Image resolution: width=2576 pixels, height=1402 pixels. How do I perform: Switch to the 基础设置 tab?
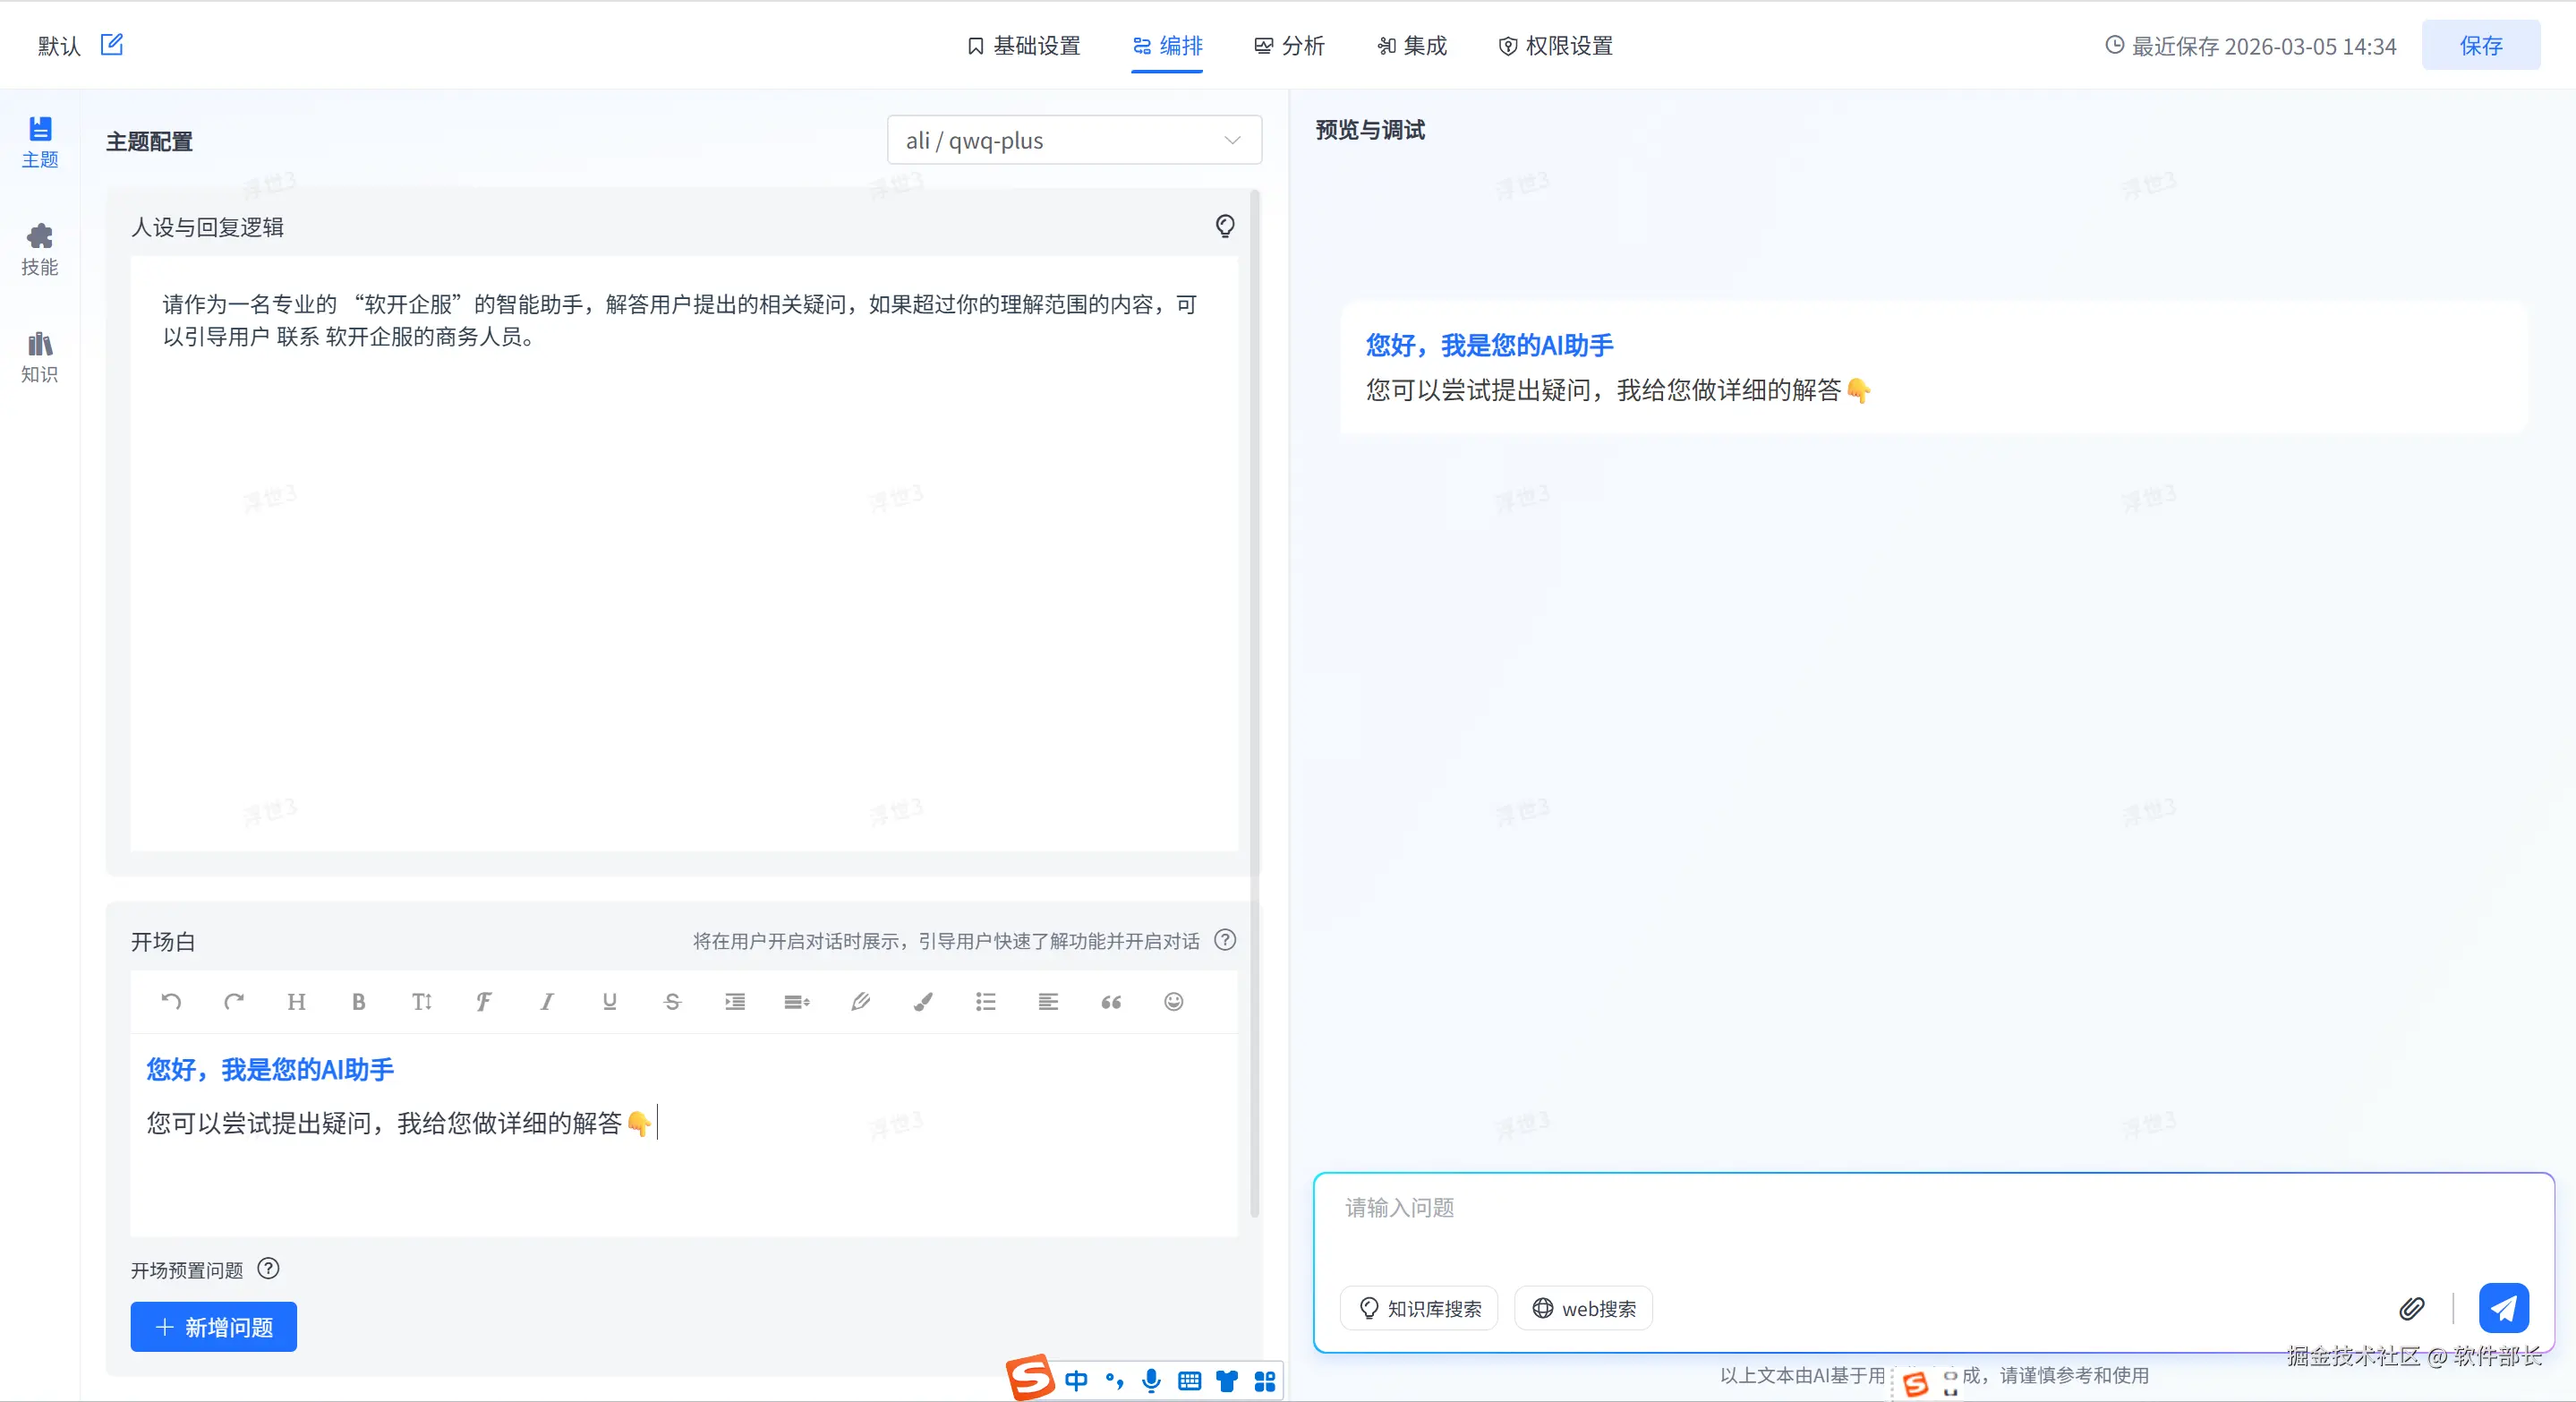click(x=1024, y=46)
